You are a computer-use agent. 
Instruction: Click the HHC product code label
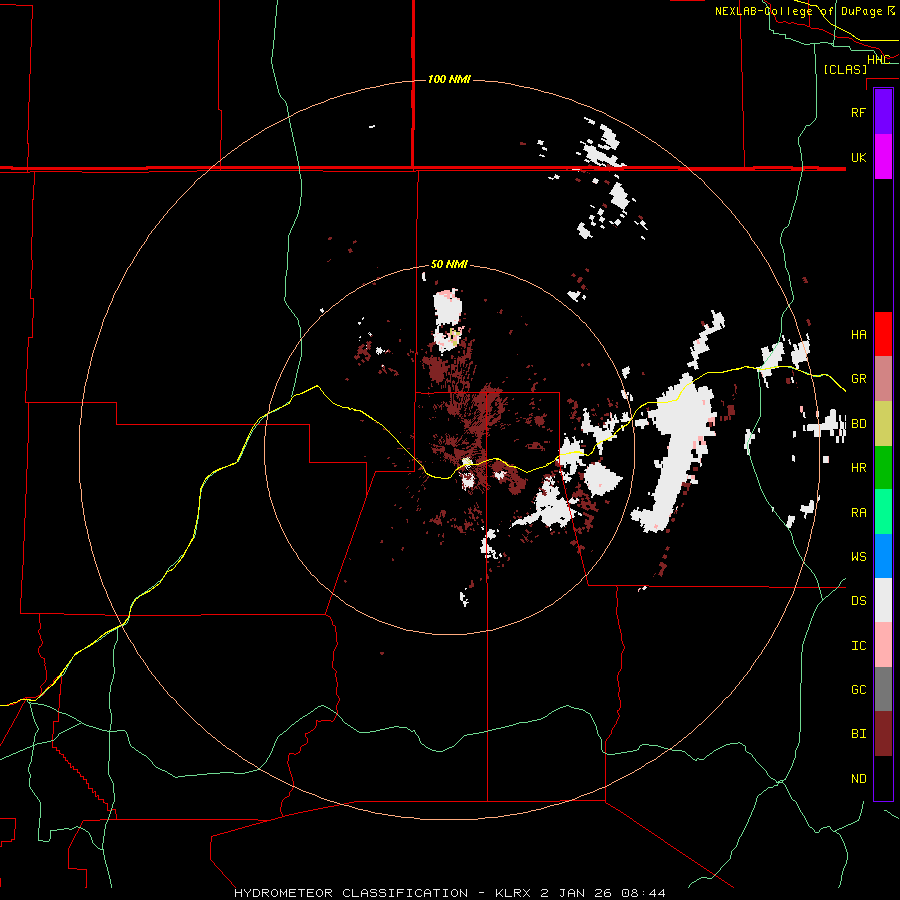click(x=878, y=60)
